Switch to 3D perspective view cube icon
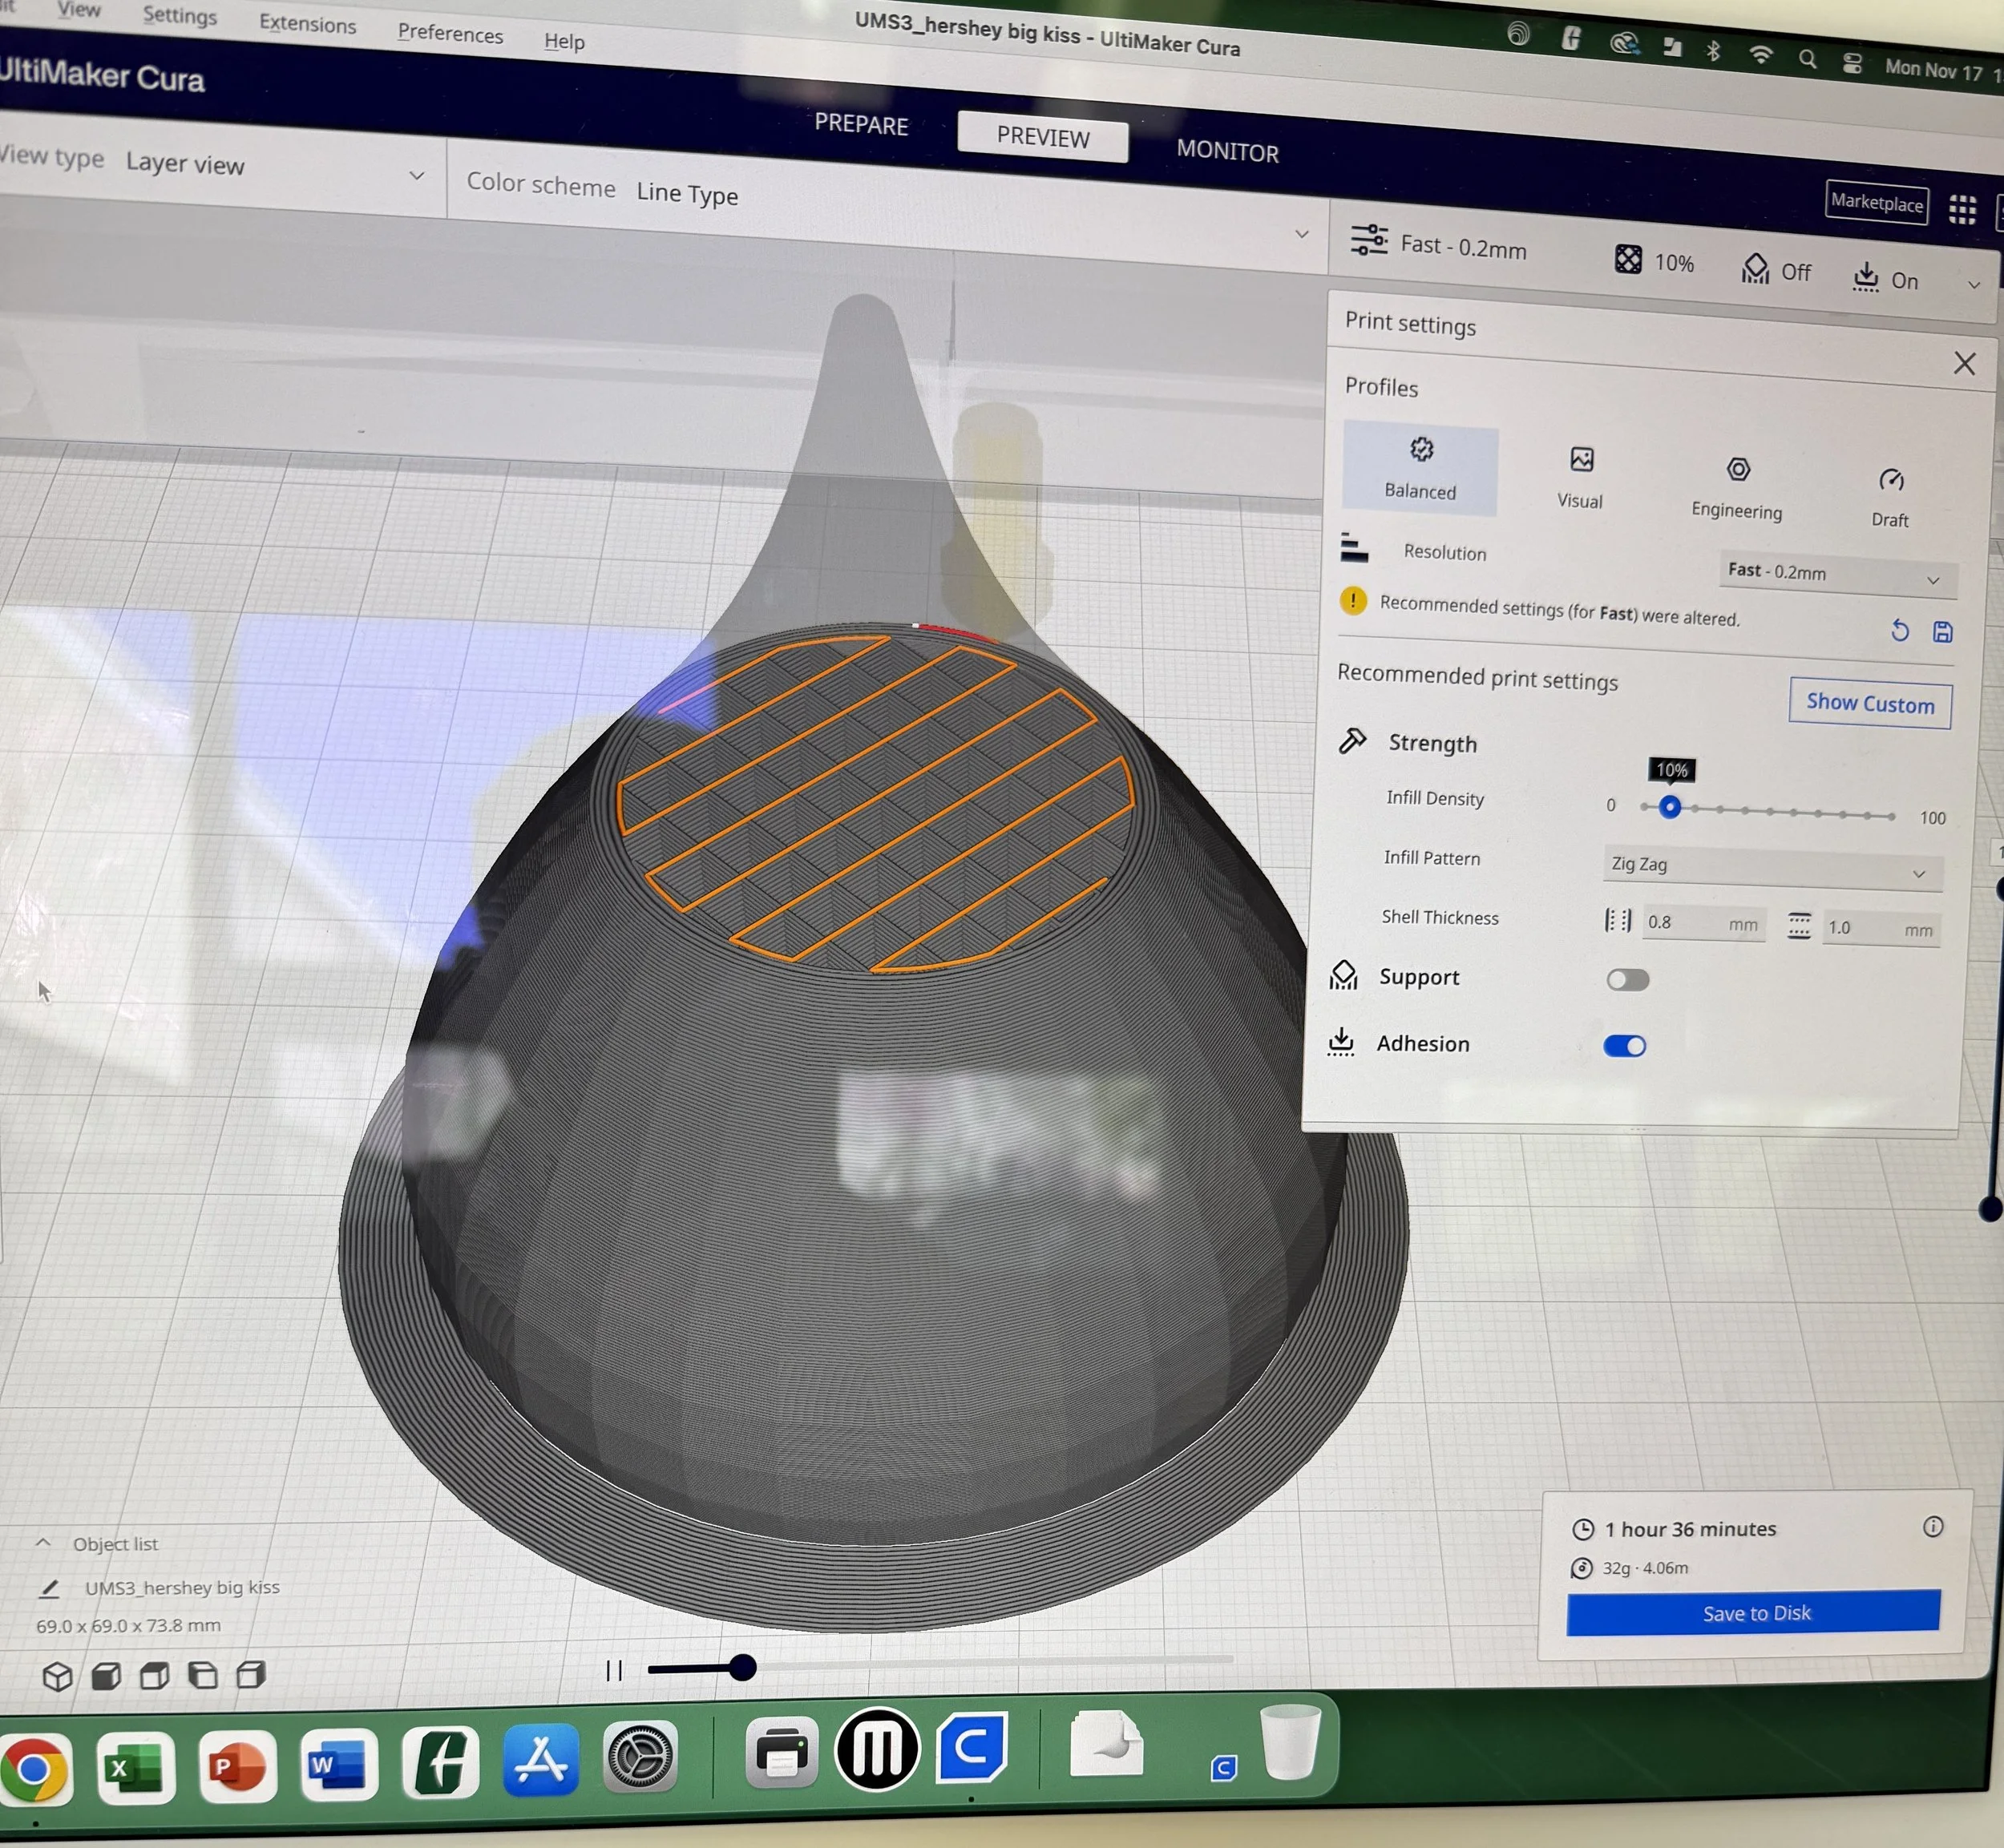This screenshot has width=2004, height=1848. click(x=58, y=1676)
